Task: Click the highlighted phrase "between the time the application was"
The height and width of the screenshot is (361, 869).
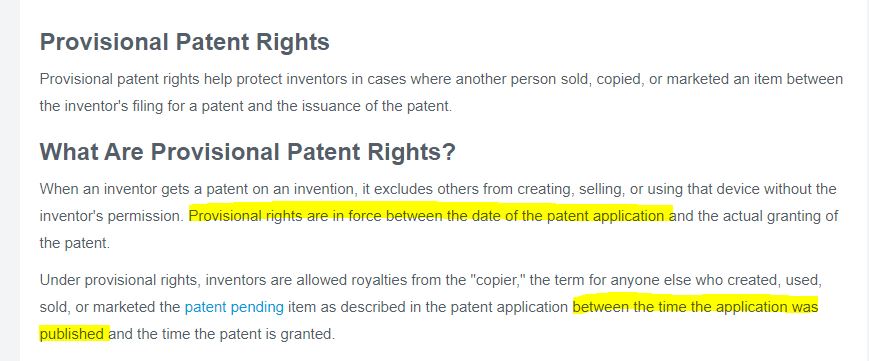Action: pyautogui.click(x=696, y=307)
